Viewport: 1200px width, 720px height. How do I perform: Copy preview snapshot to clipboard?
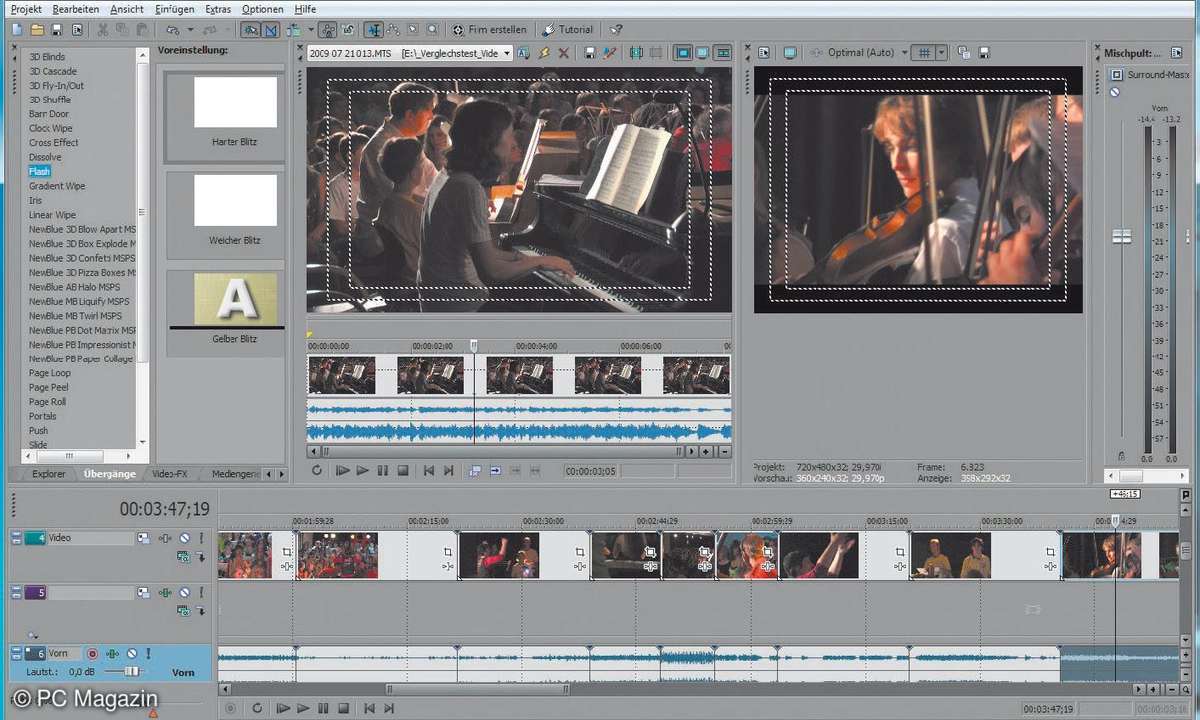tap(963, 53)
